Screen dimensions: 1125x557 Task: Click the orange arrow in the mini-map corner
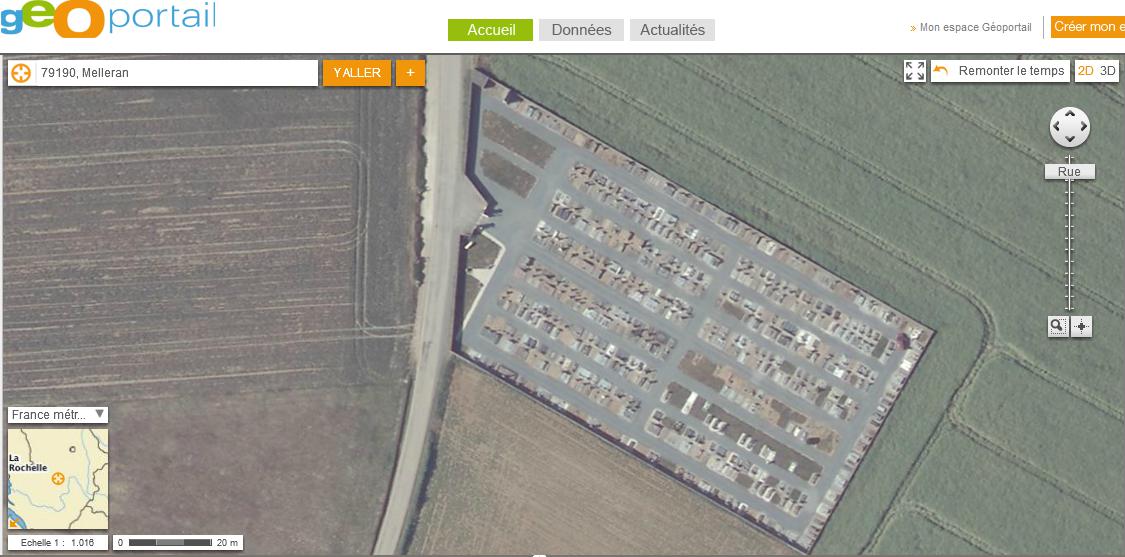[13, 524]
